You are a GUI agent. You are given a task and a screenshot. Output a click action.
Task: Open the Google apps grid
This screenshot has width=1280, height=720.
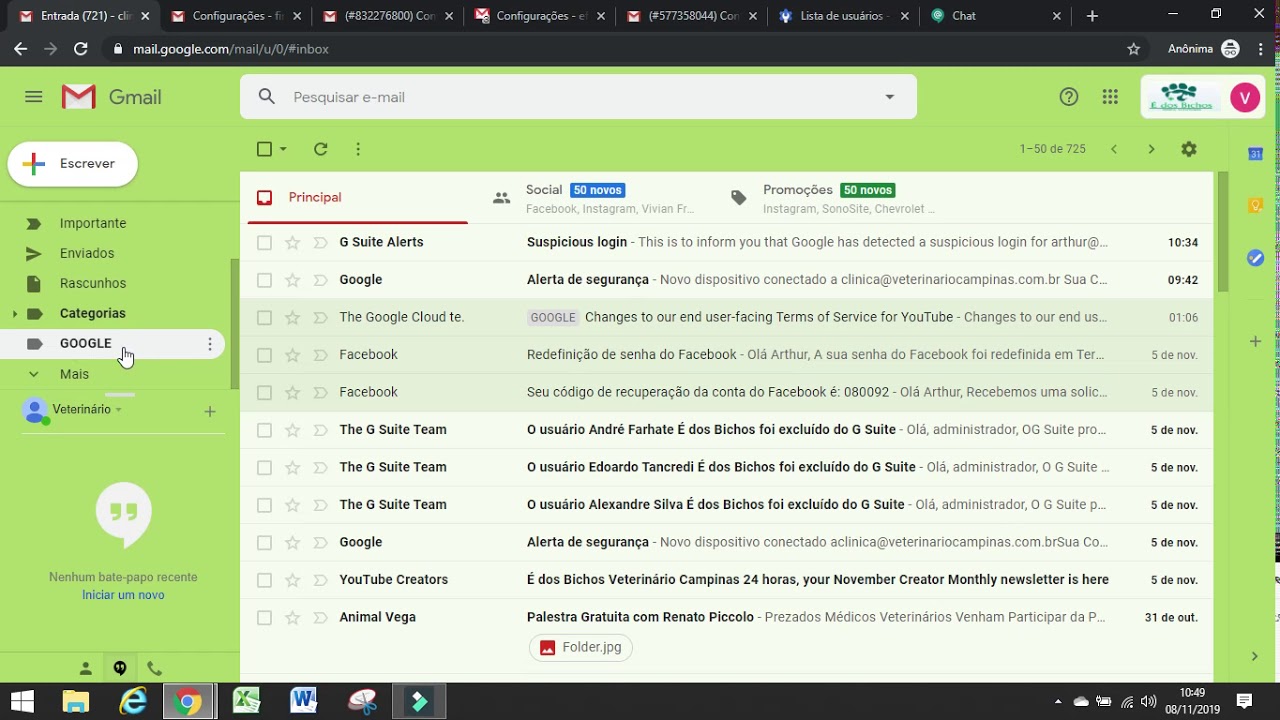1110,97
